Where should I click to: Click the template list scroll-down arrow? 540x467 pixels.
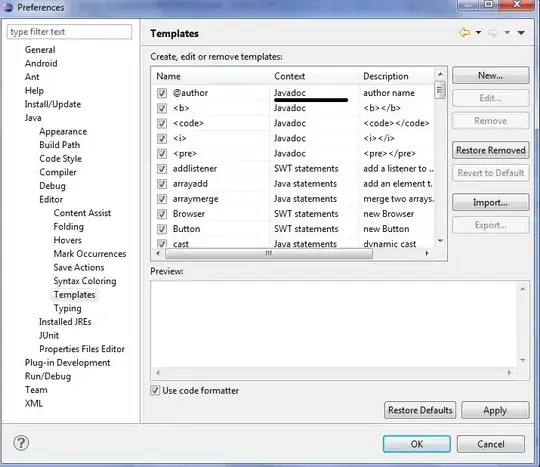440,240
